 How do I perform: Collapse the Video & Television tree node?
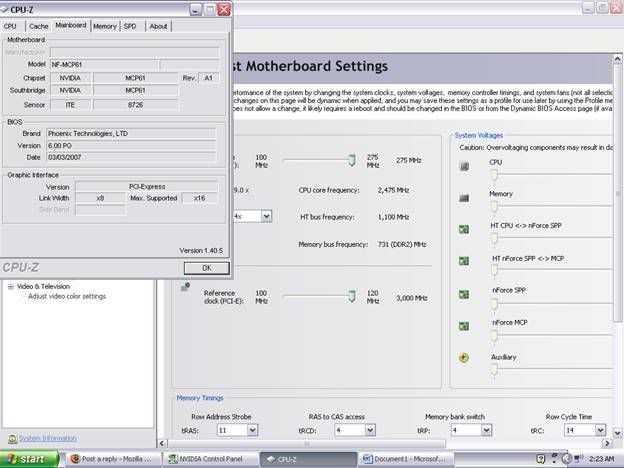[11, 286]
